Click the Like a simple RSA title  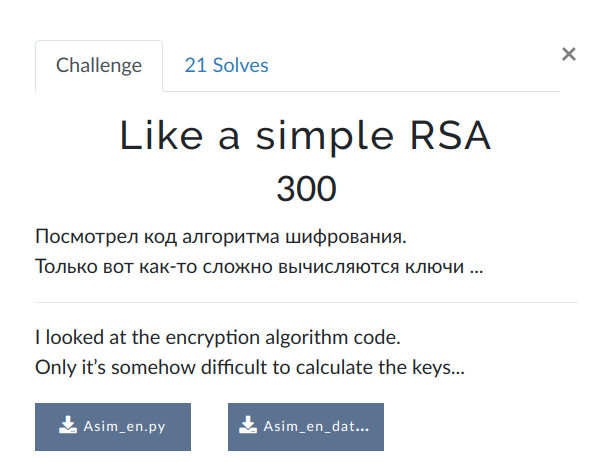tap(306, 136)
